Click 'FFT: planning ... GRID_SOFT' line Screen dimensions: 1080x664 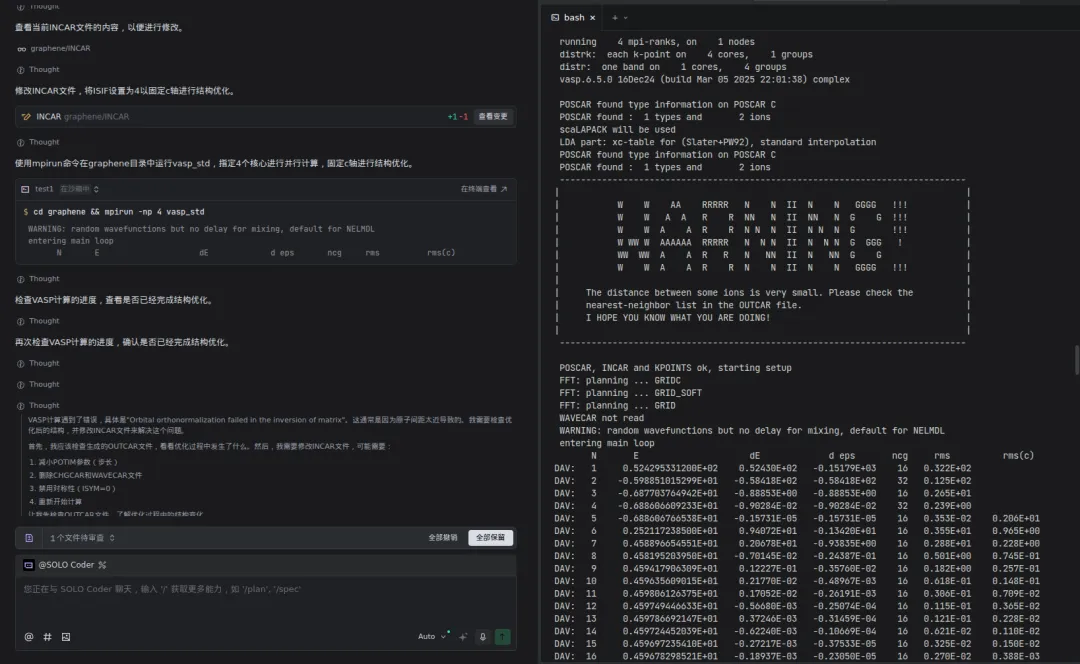630,393
